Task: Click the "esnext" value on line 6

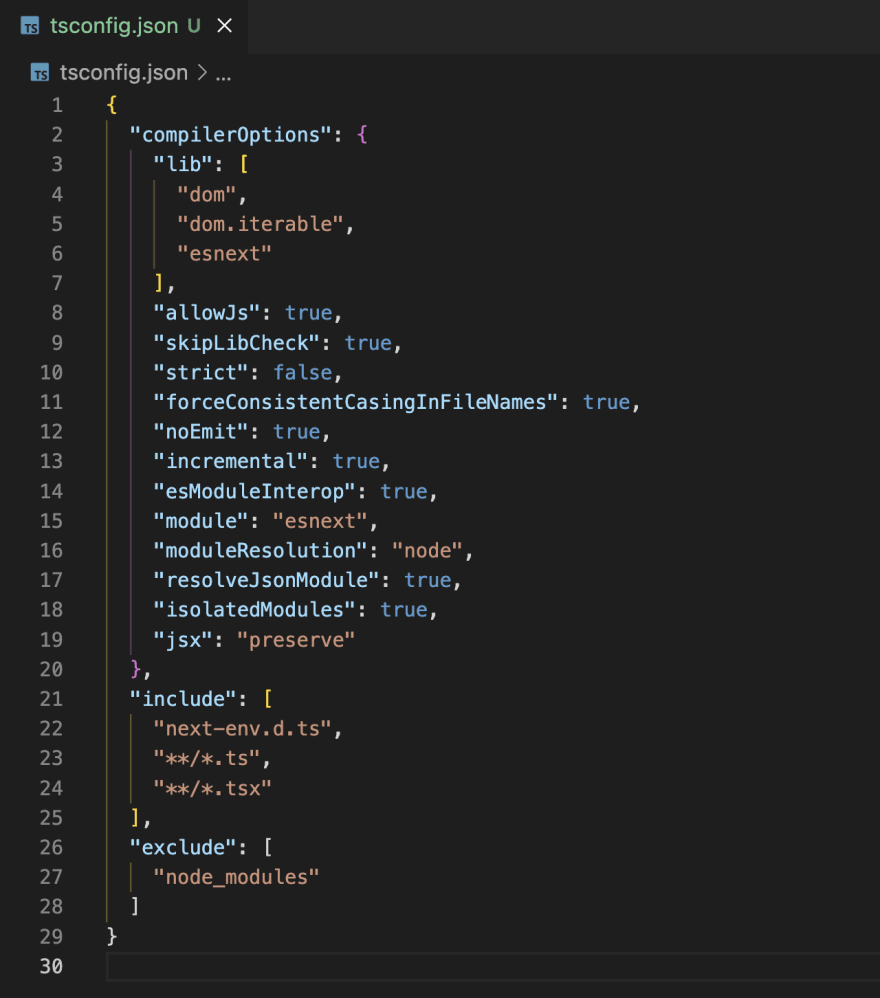Action: coord(225,253)
